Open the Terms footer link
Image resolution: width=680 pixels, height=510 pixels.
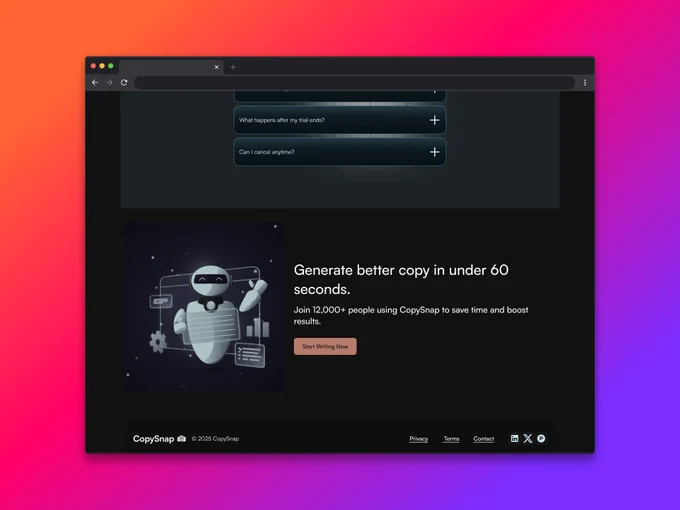[451, 439]
